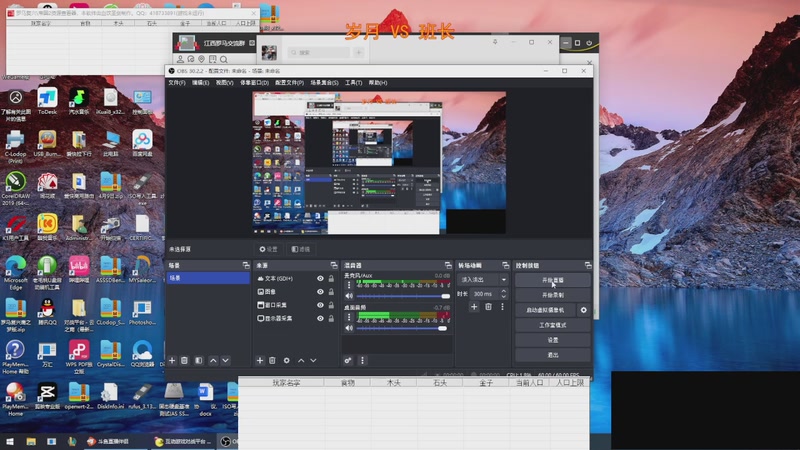Open the Windows Start menu

coord(10,441)
